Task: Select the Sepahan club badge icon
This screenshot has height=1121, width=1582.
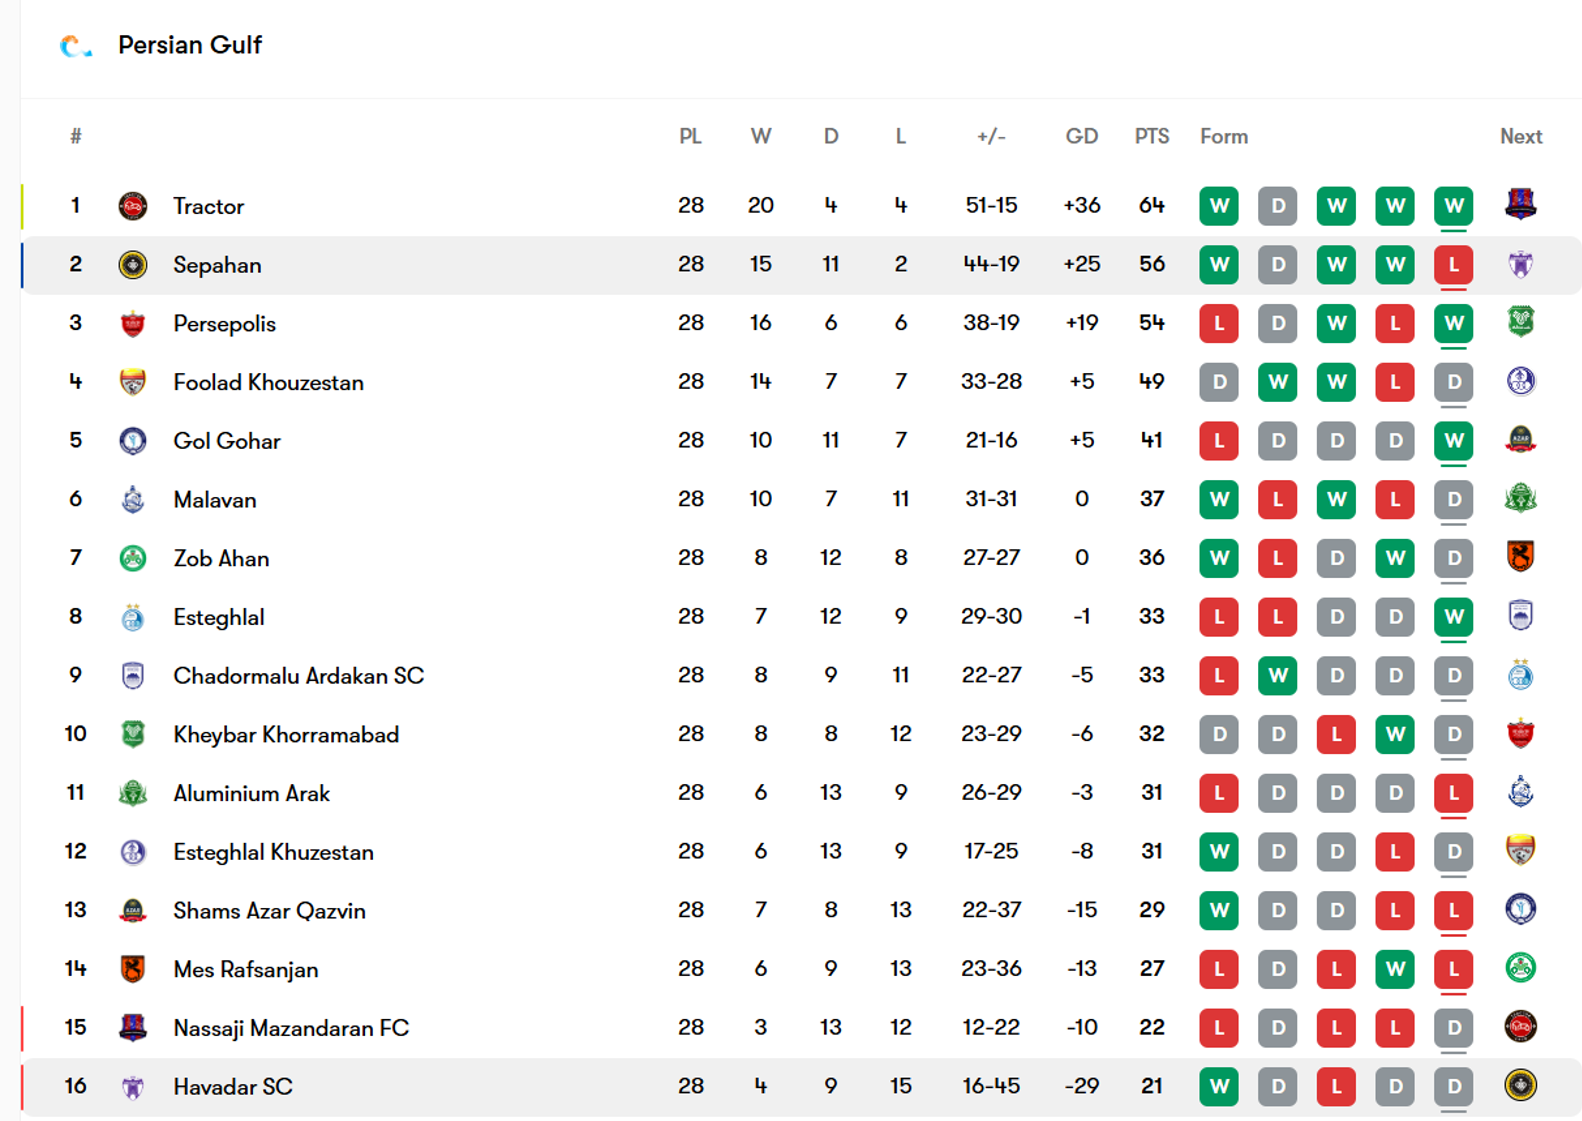Action: click(x=133, y=265)
